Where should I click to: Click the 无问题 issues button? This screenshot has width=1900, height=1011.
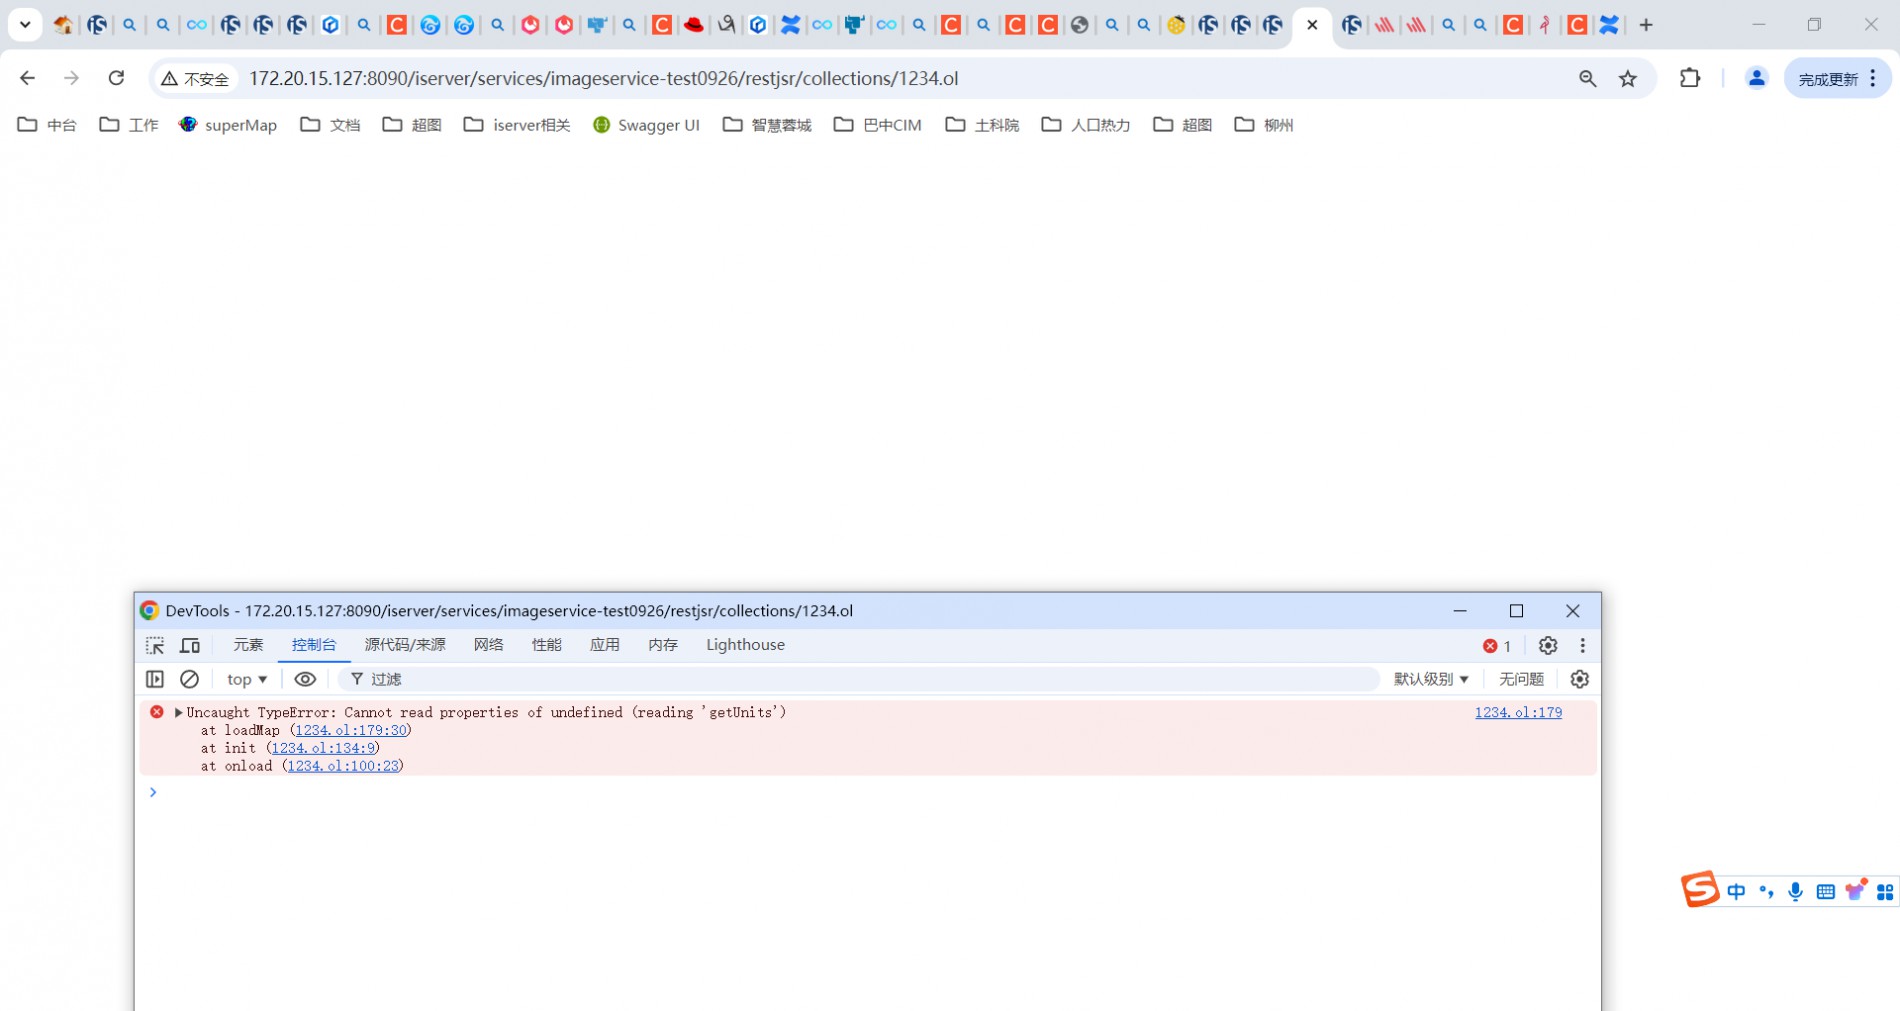coord(1521,679)
